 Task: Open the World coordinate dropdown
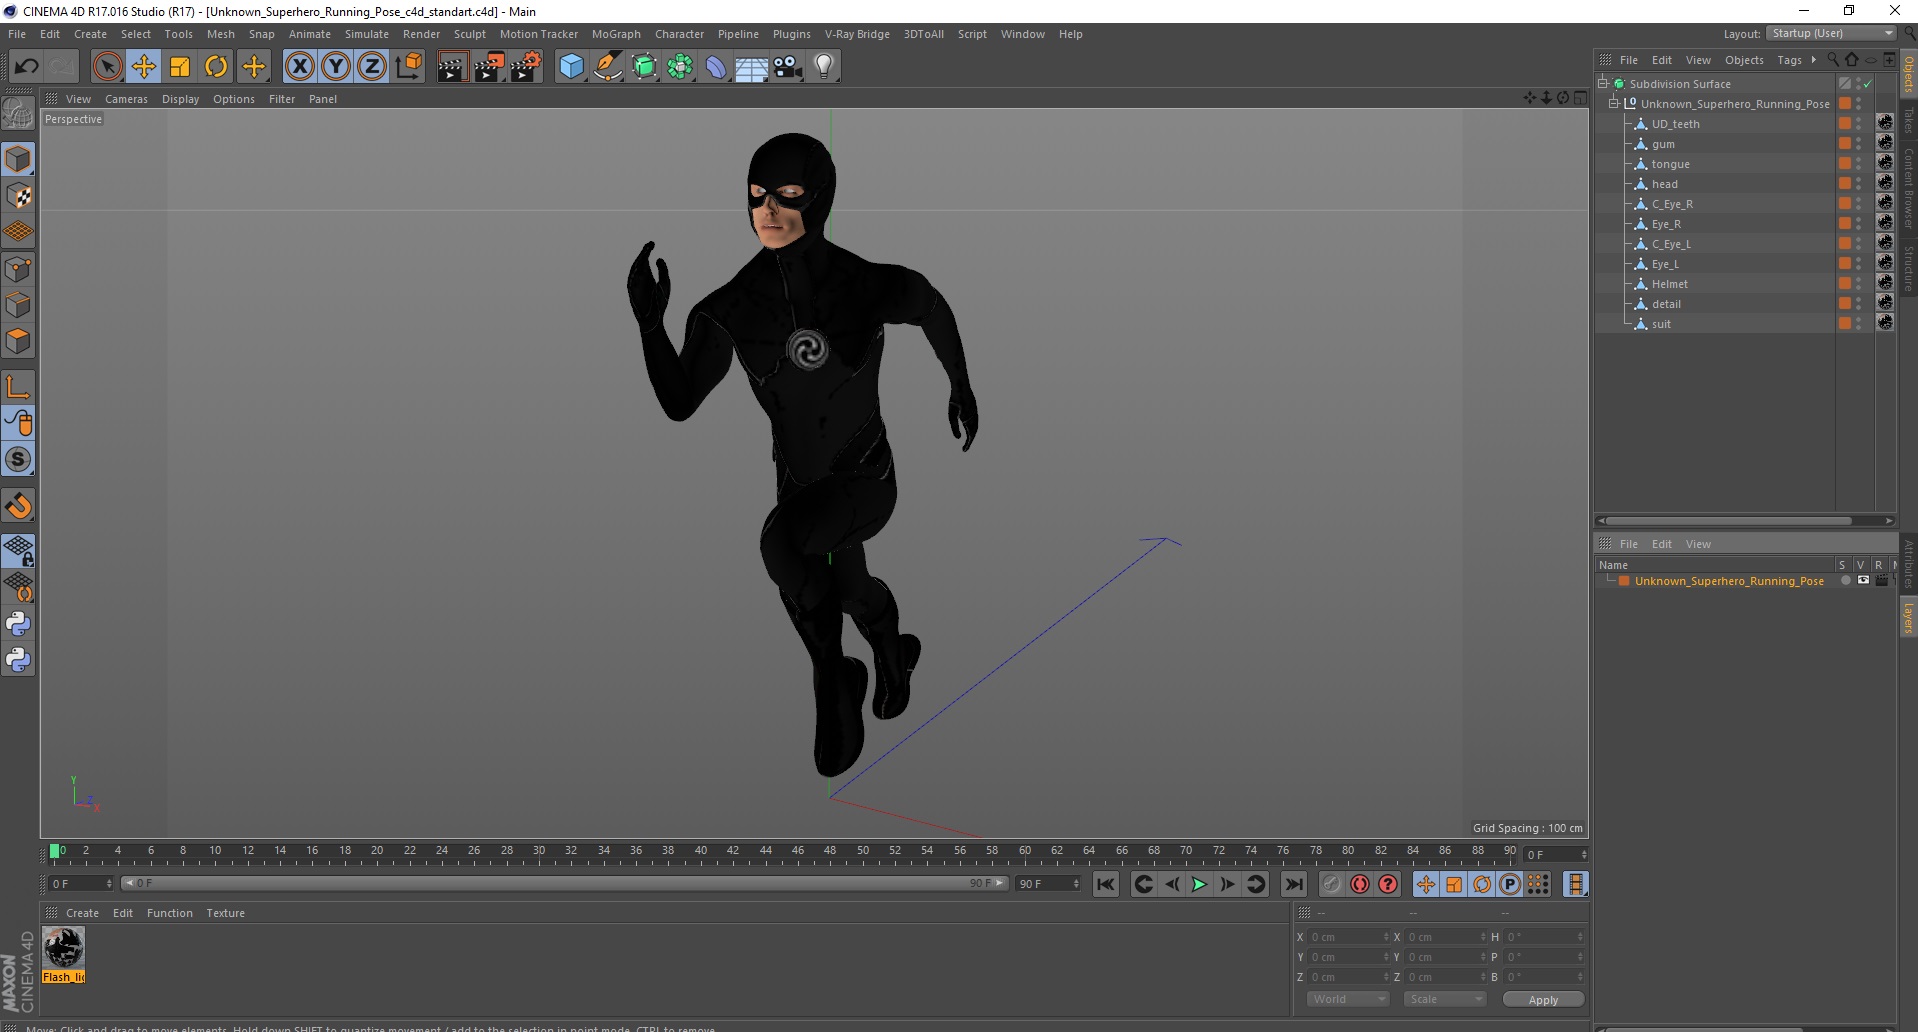point(1348,999)
